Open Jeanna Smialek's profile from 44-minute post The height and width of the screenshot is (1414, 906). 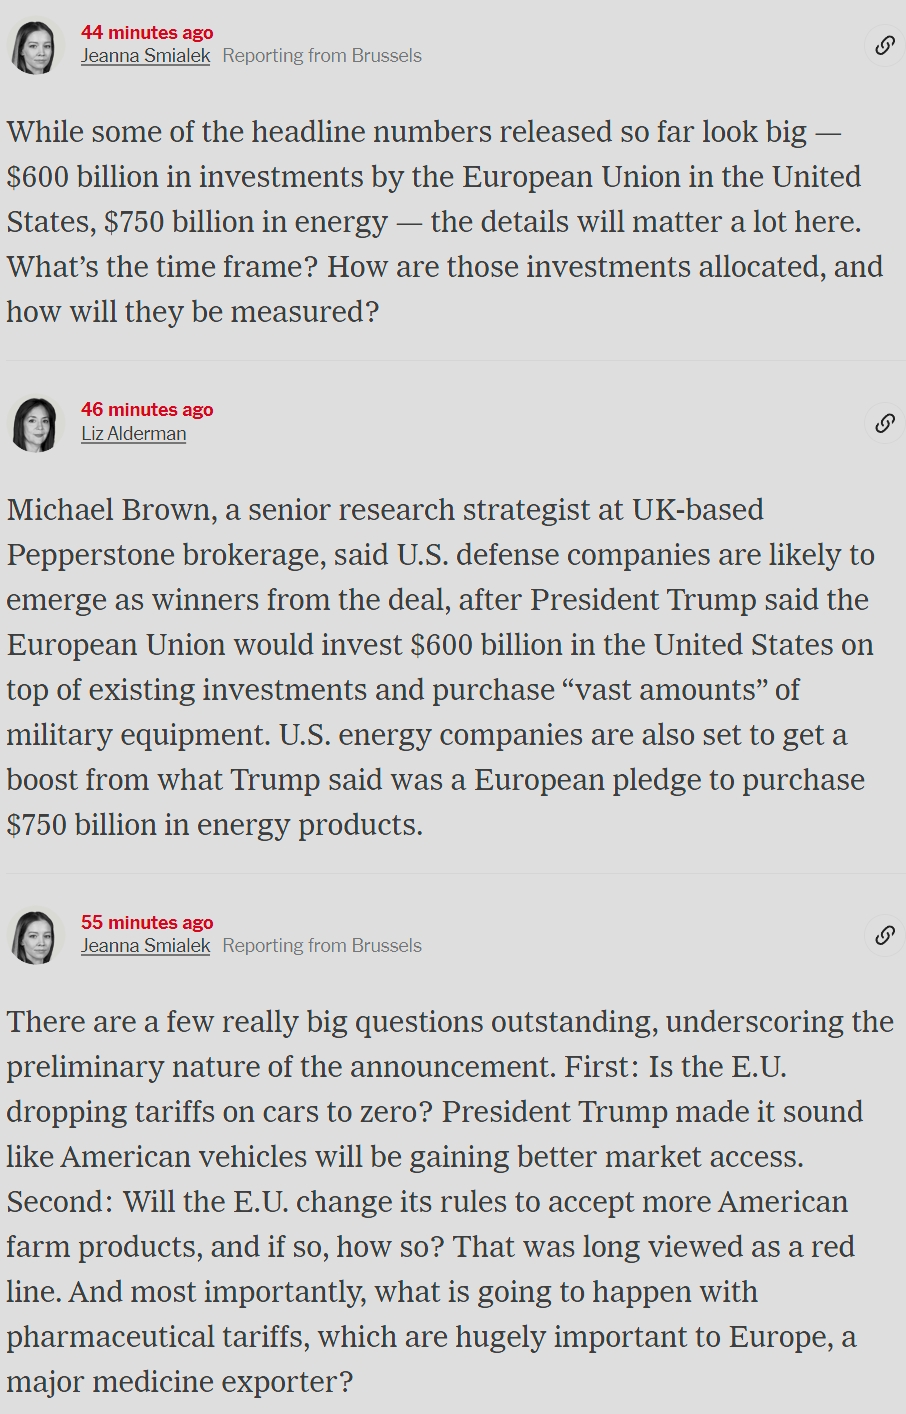[x=145, y=56]
